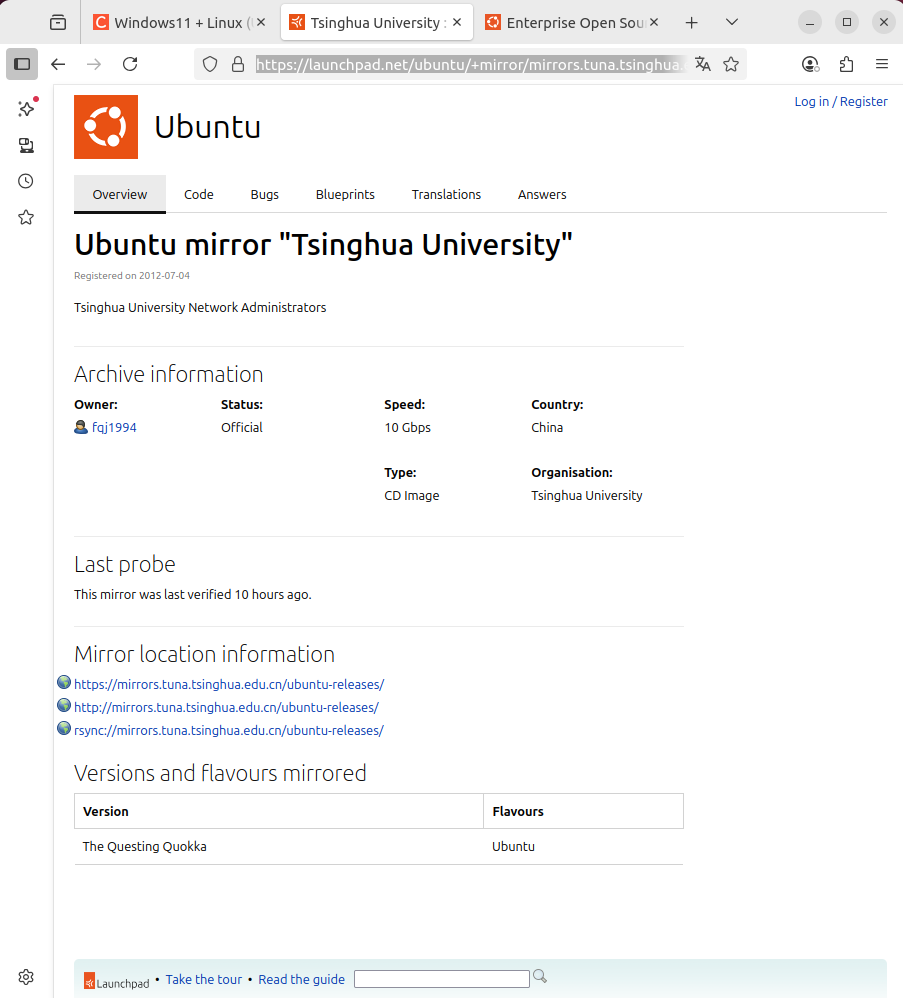Open rsync ubuntu-releases mirror link

229,730
